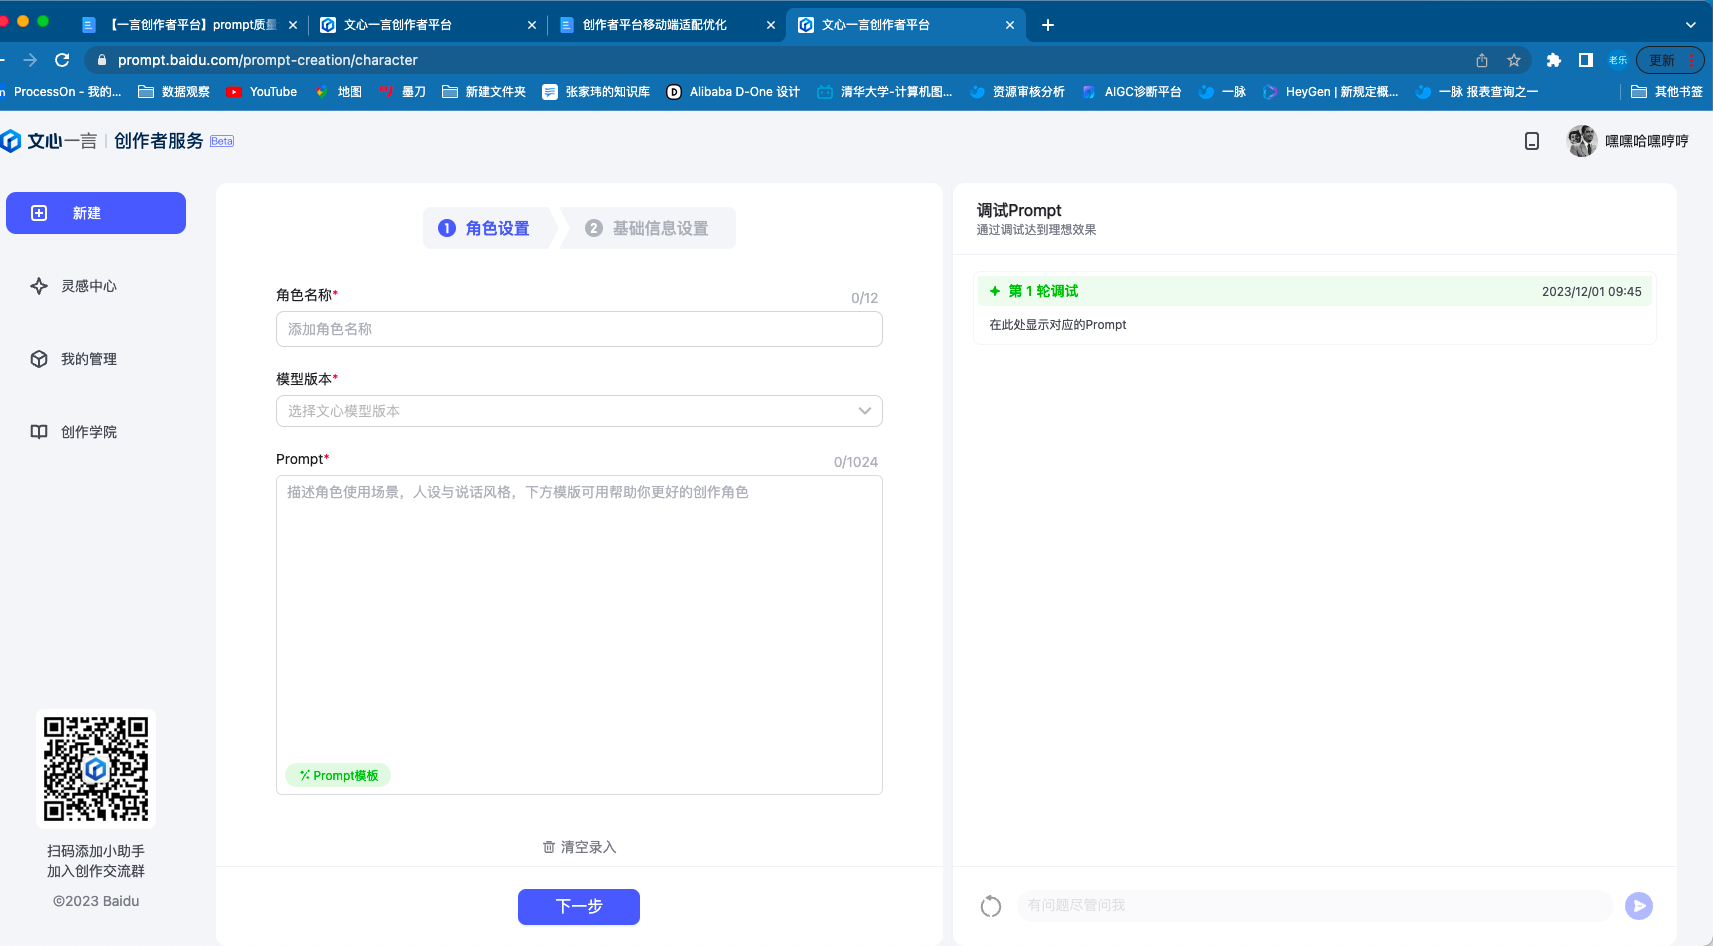Open the user avatar profile
The height and width of the screenshot is (946, 1713).
(x=1582, y=141)
